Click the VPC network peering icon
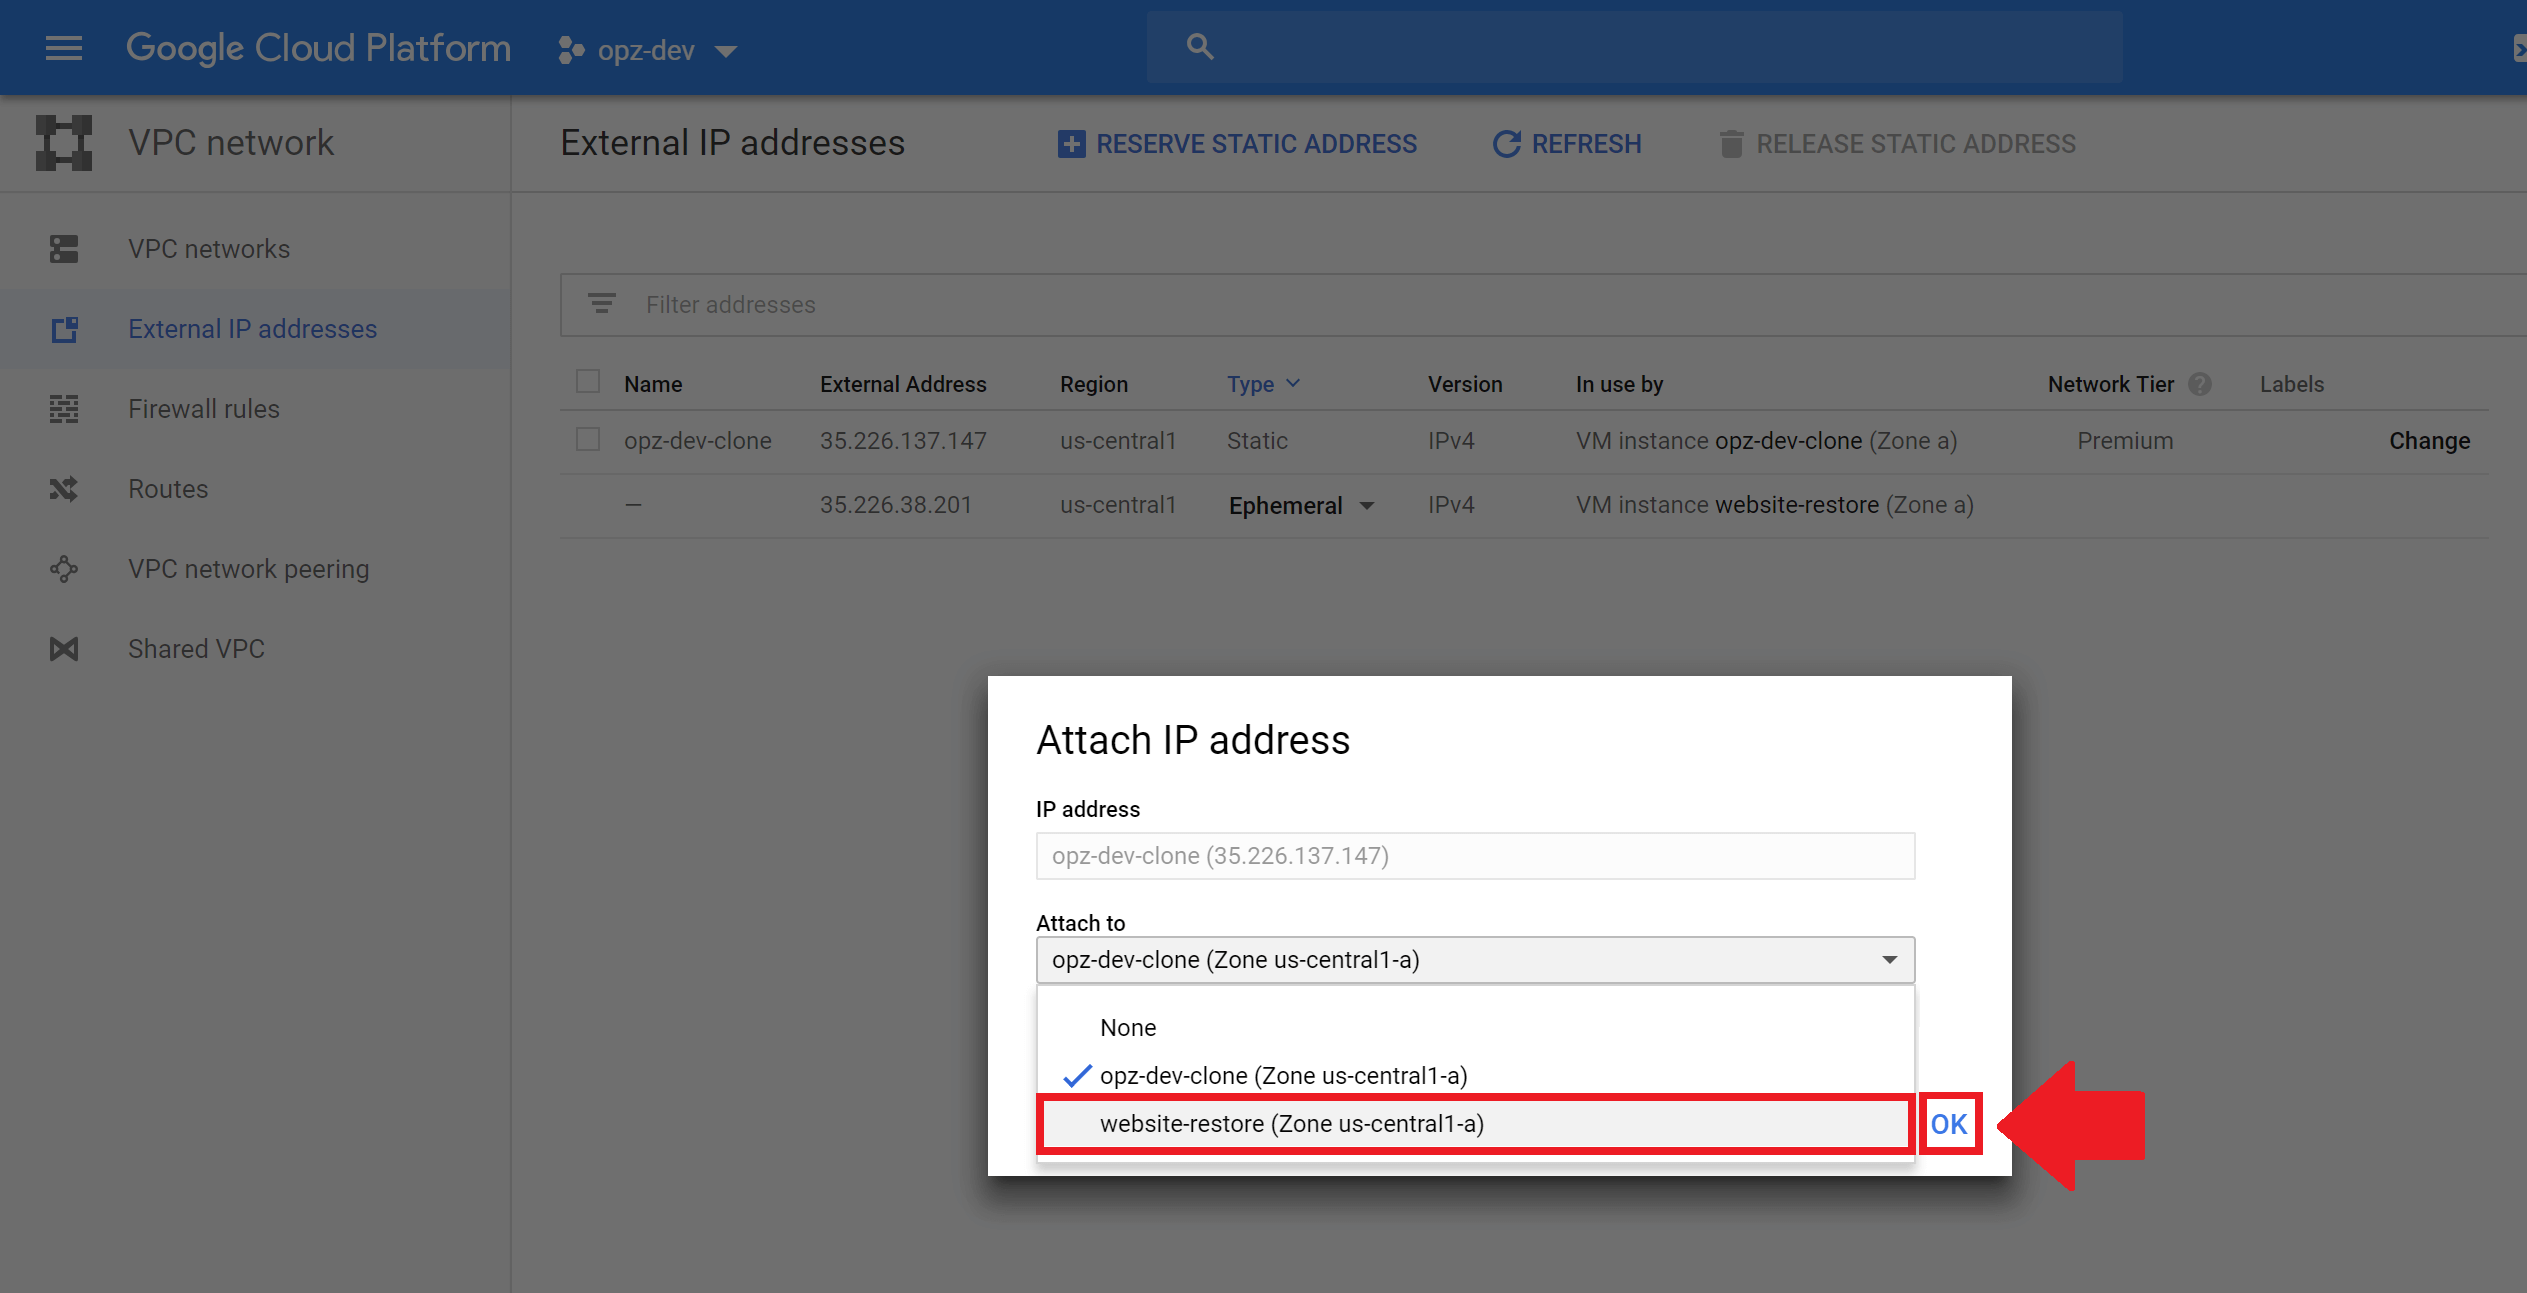This screenshot has height=1293, width=2527. (64, 569)
